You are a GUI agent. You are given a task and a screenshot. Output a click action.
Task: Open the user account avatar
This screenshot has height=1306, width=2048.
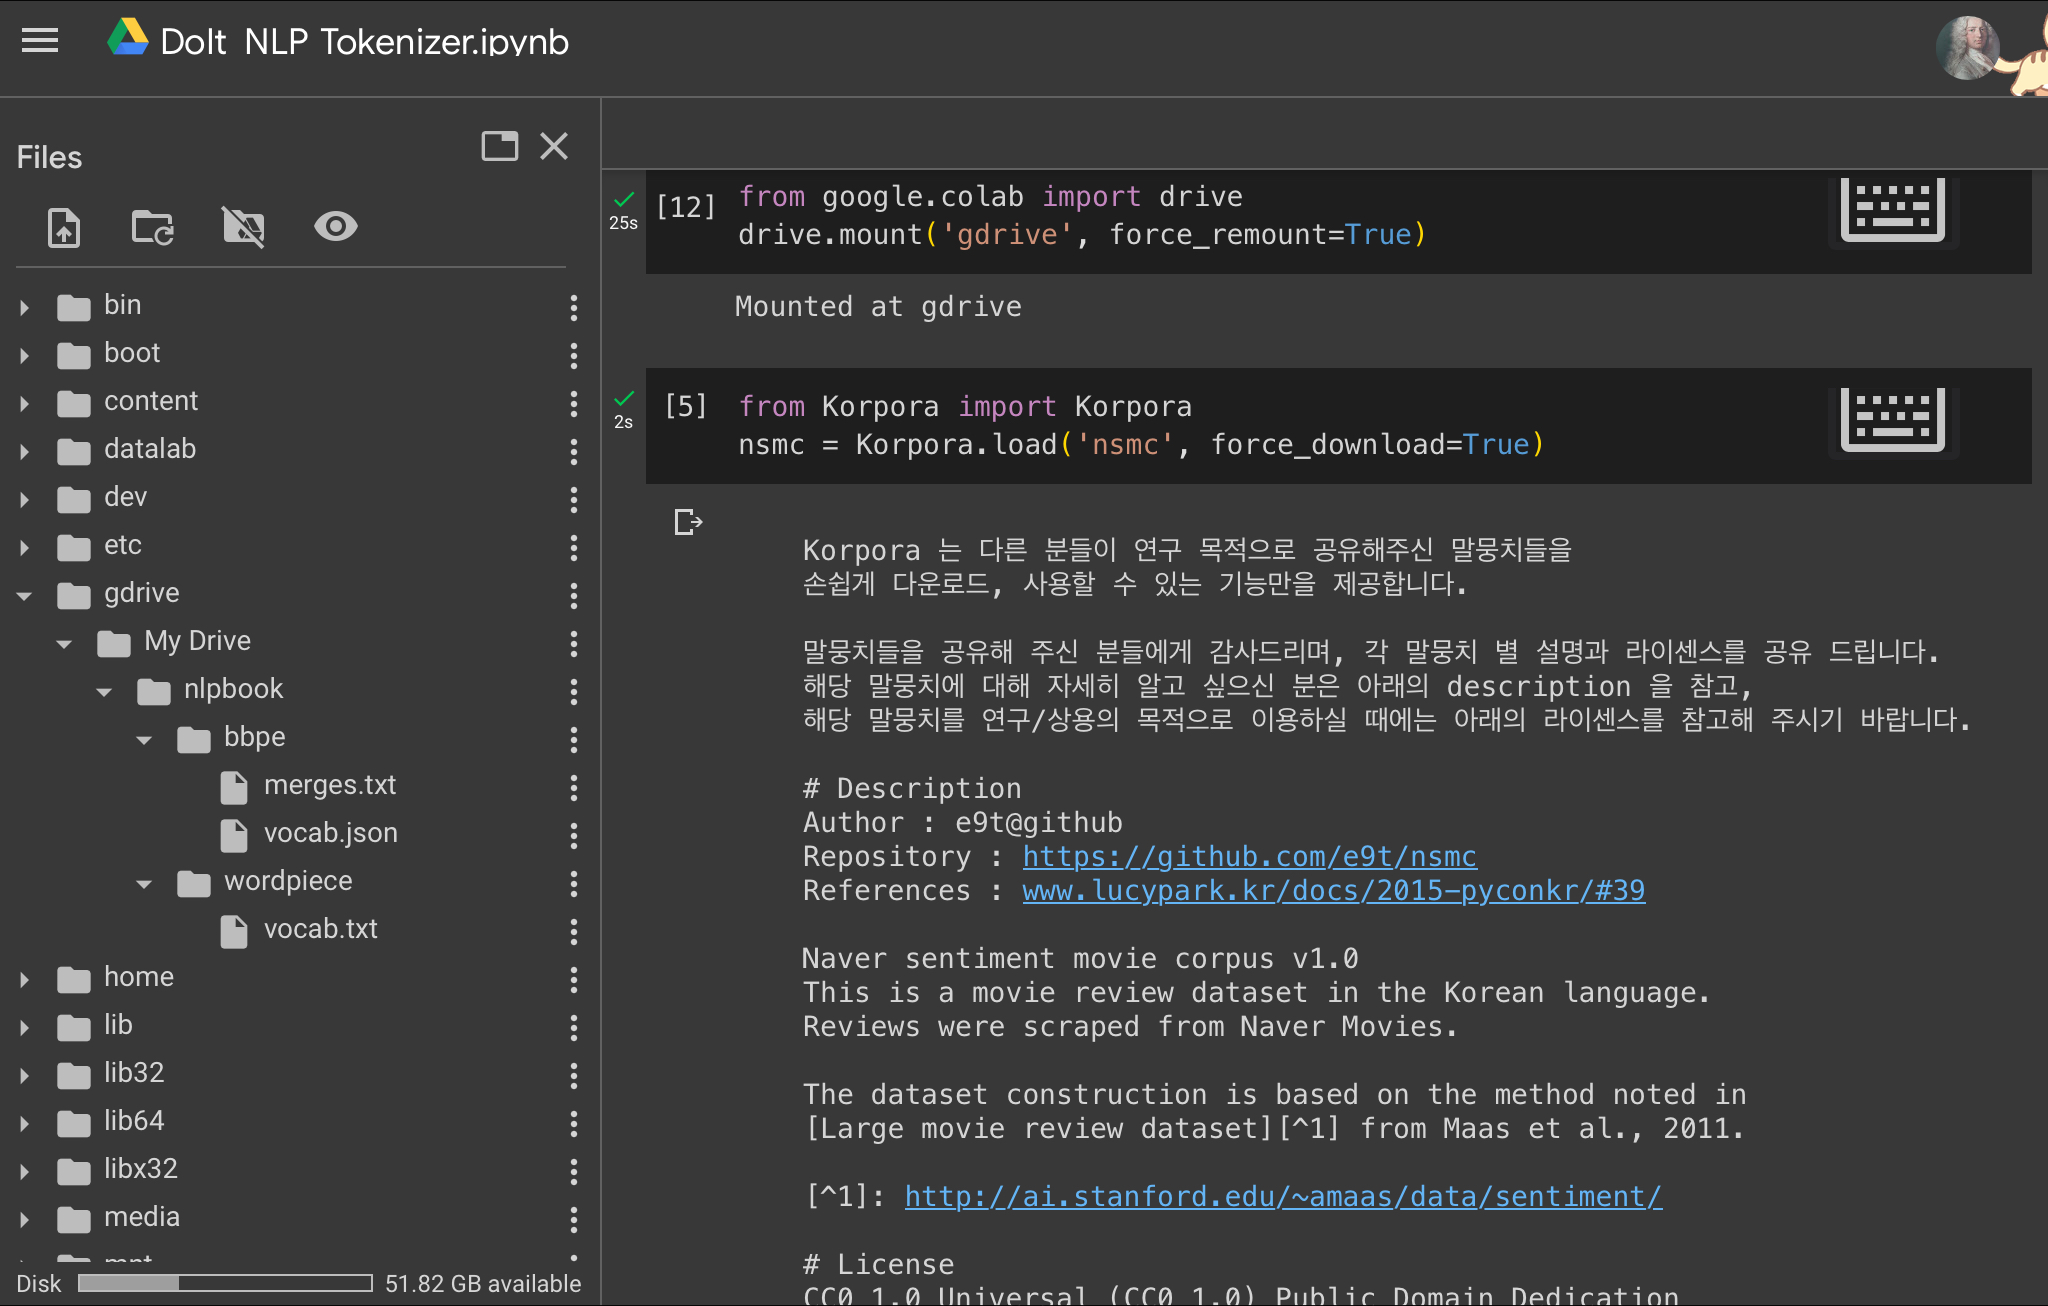tap(1967, 47)
